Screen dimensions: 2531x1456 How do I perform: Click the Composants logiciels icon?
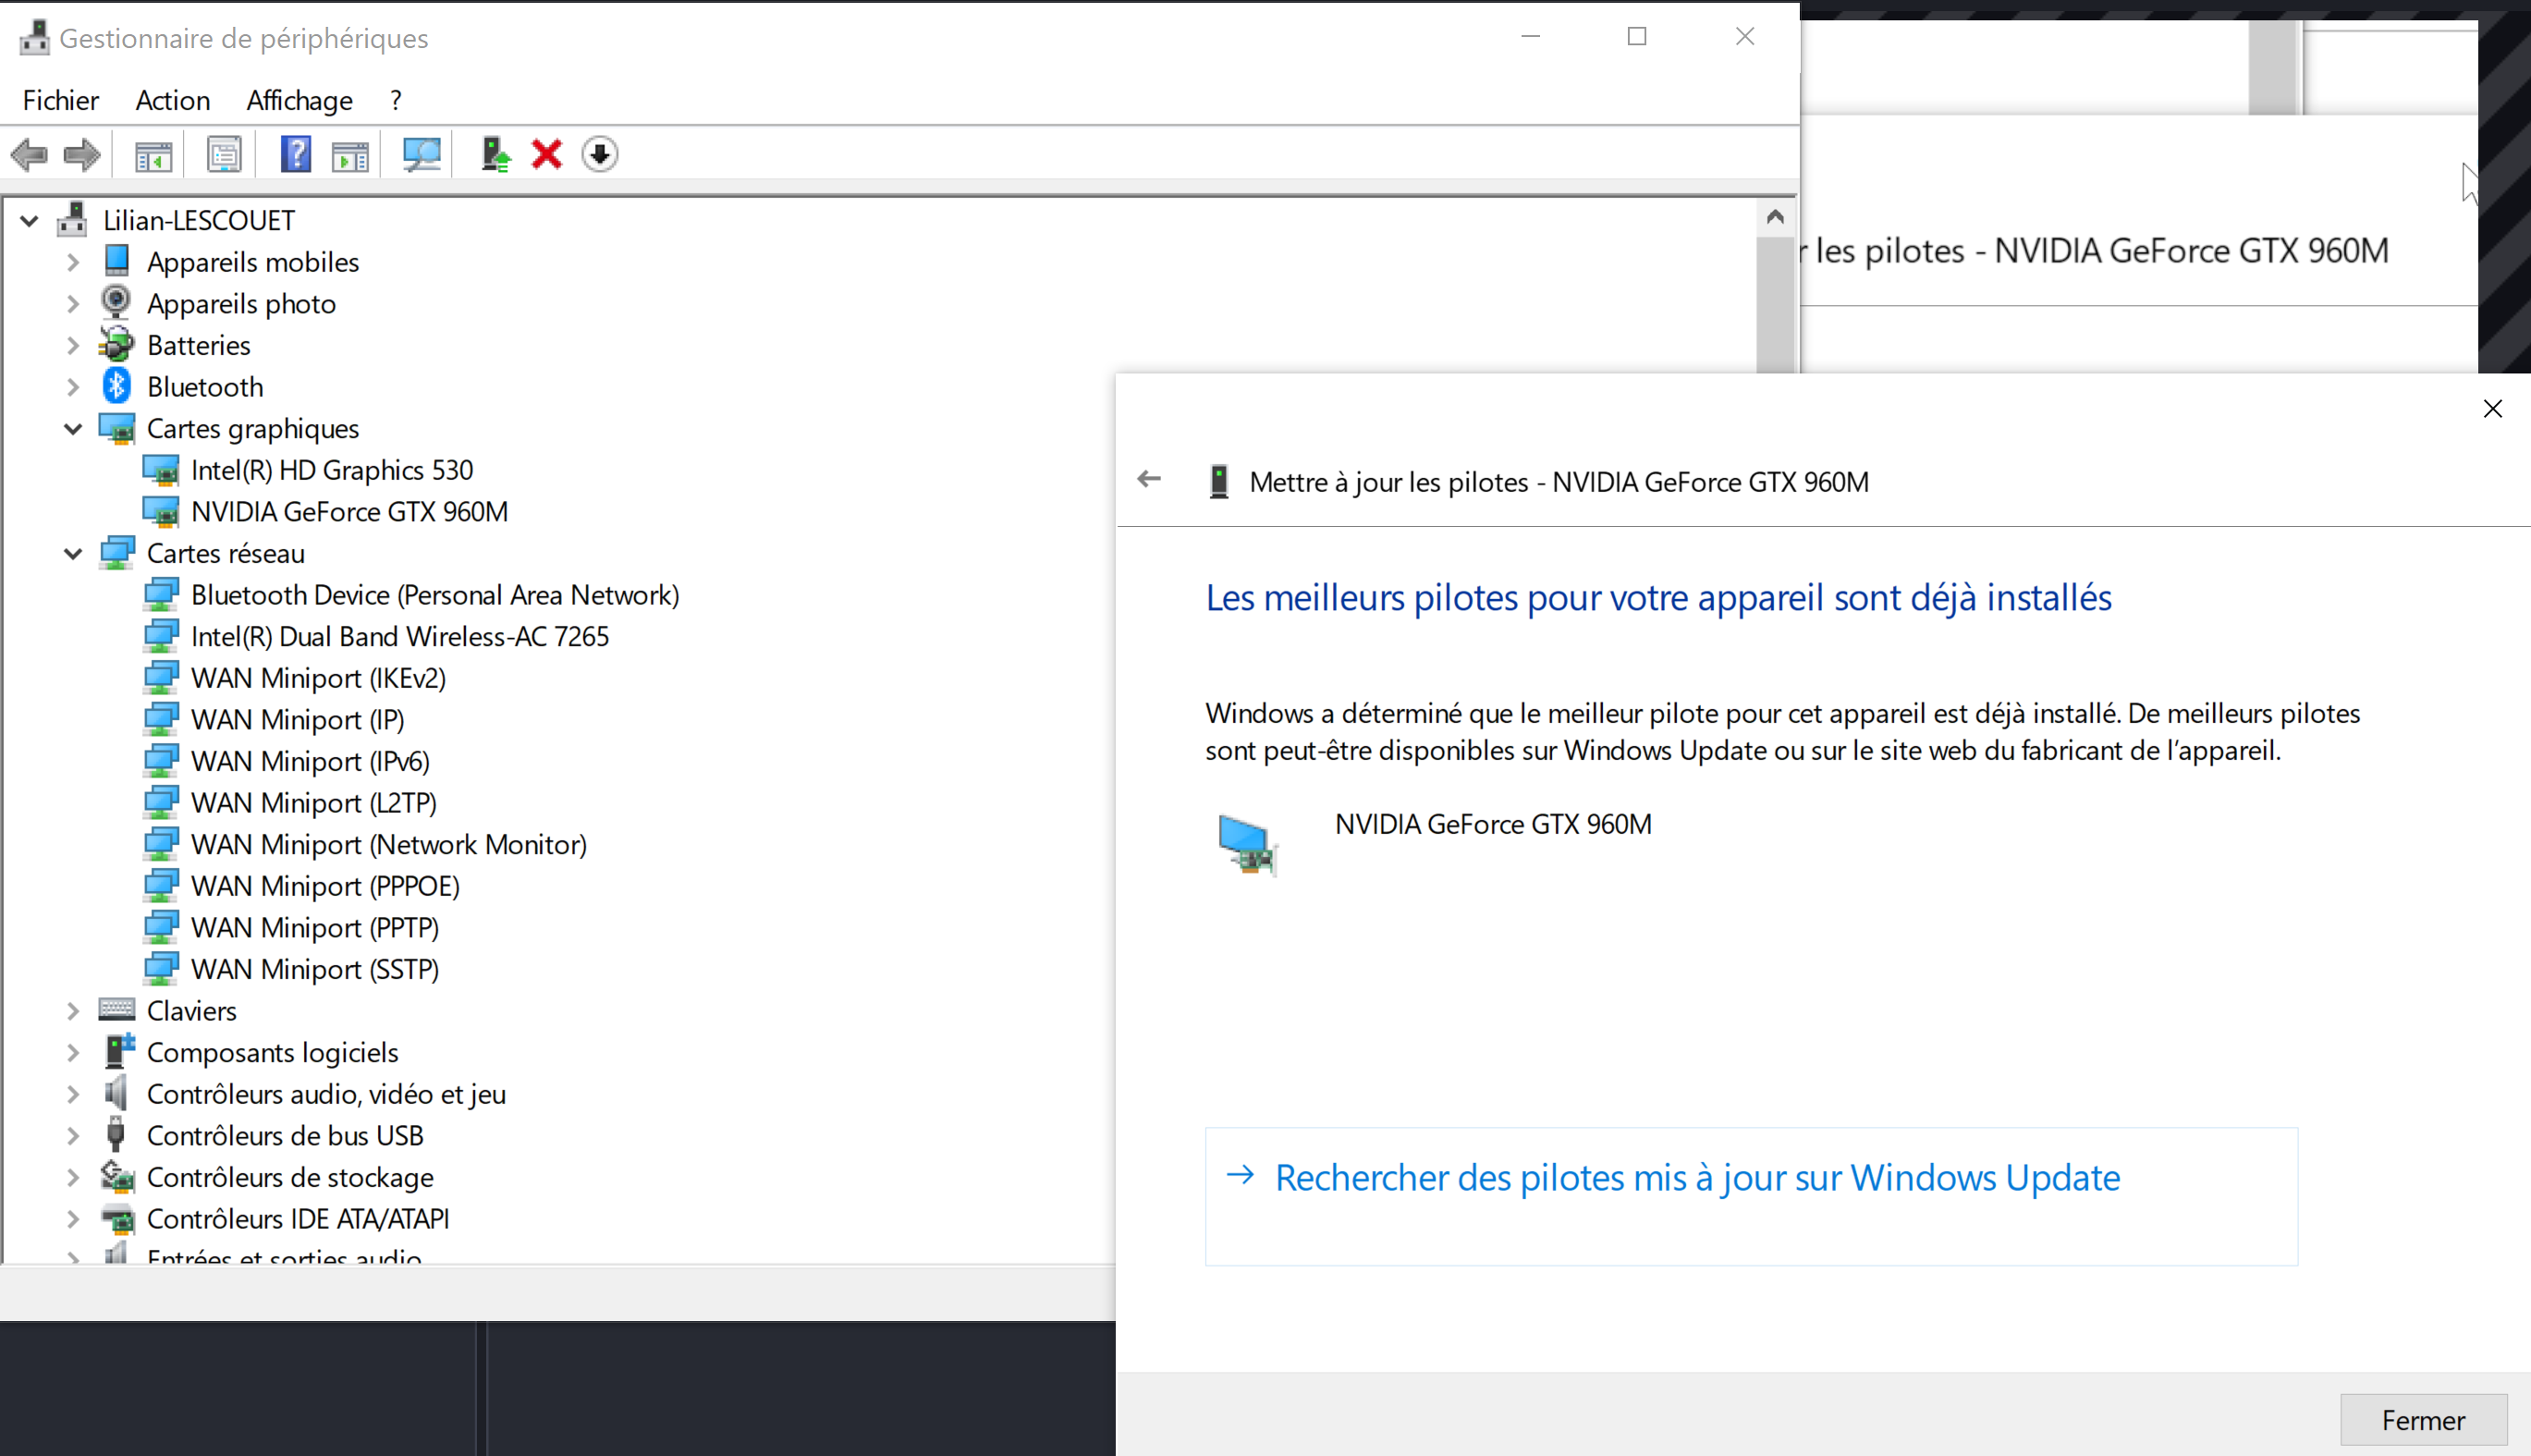tap(119, 1052)
